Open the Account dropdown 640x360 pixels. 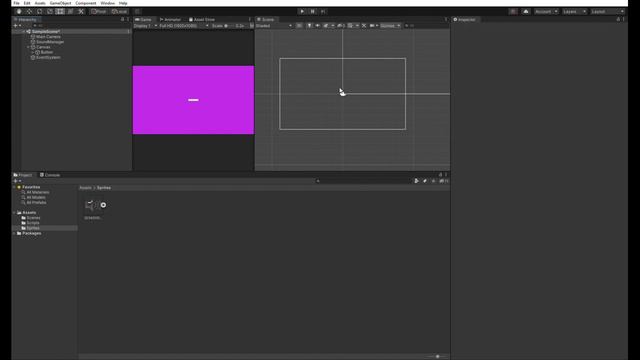coord(546,11)
